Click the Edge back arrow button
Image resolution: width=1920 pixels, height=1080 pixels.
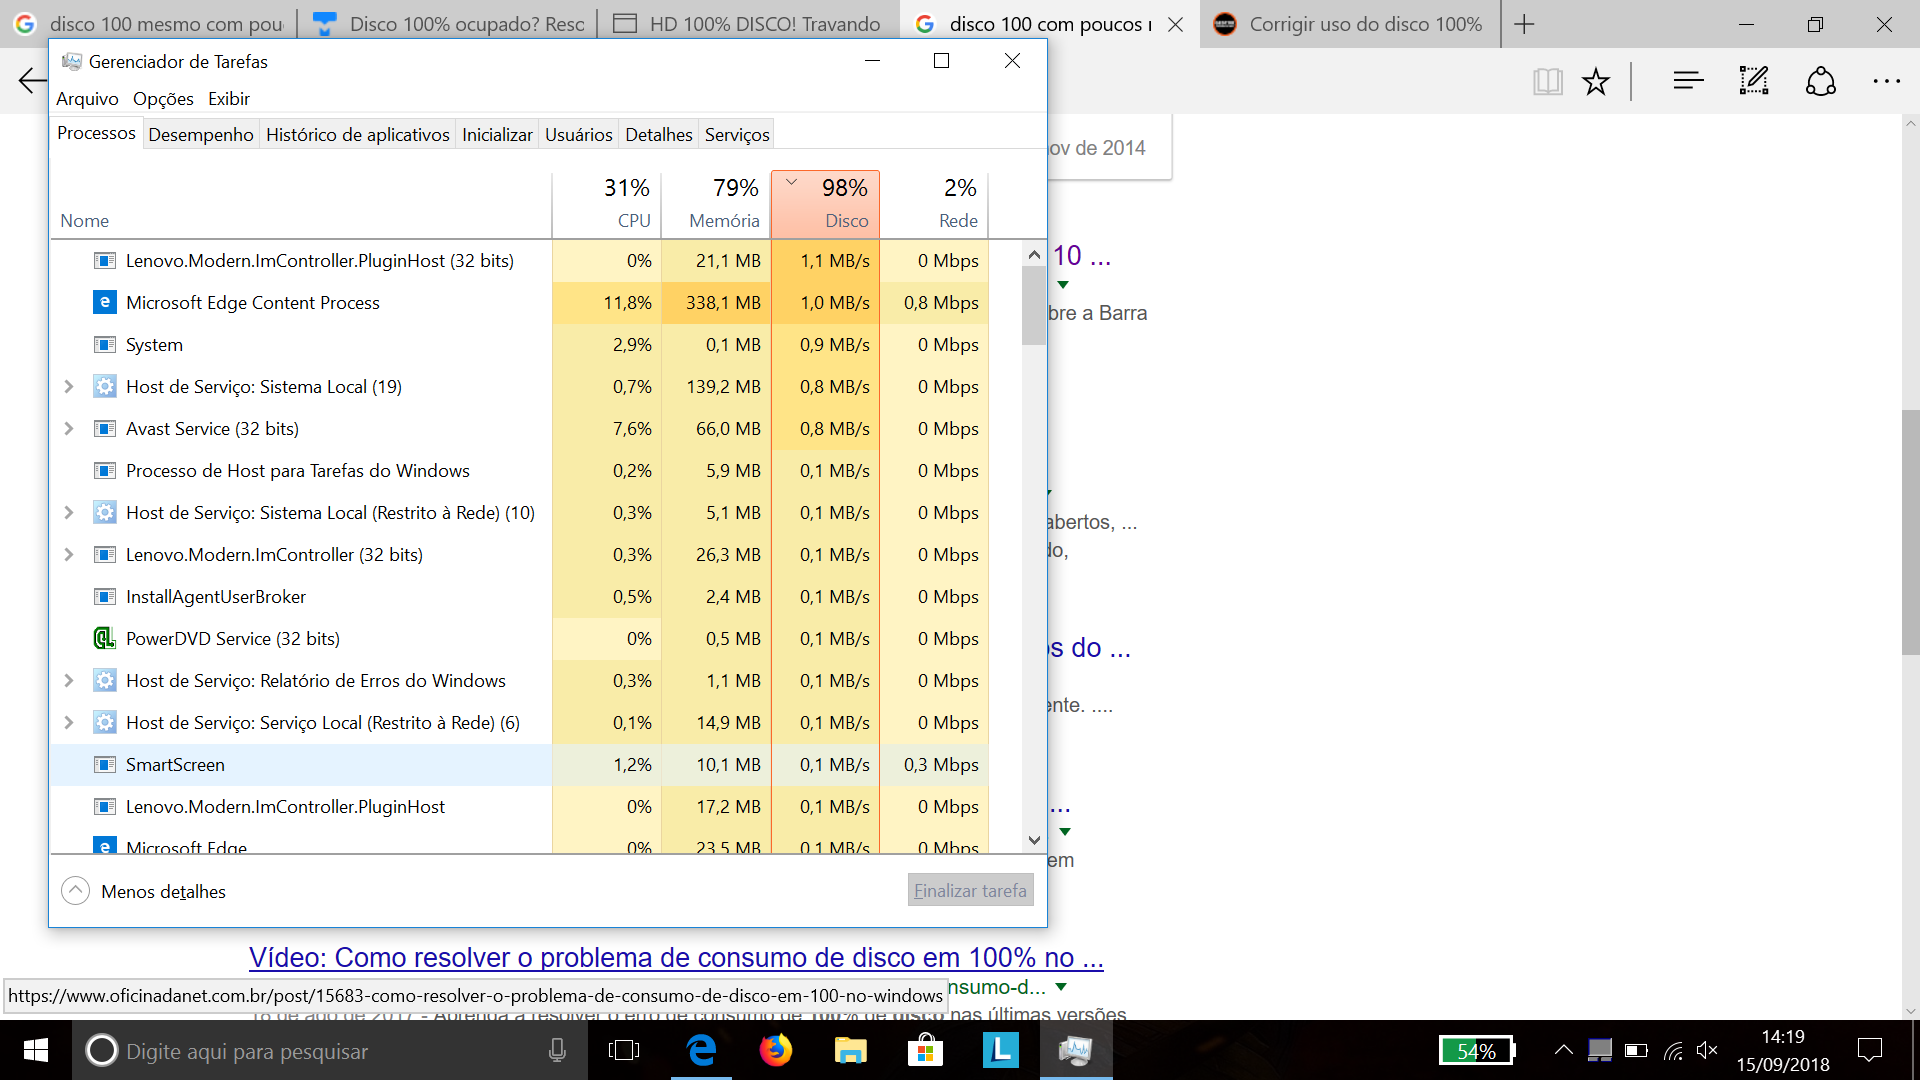[x=32, y=81]
